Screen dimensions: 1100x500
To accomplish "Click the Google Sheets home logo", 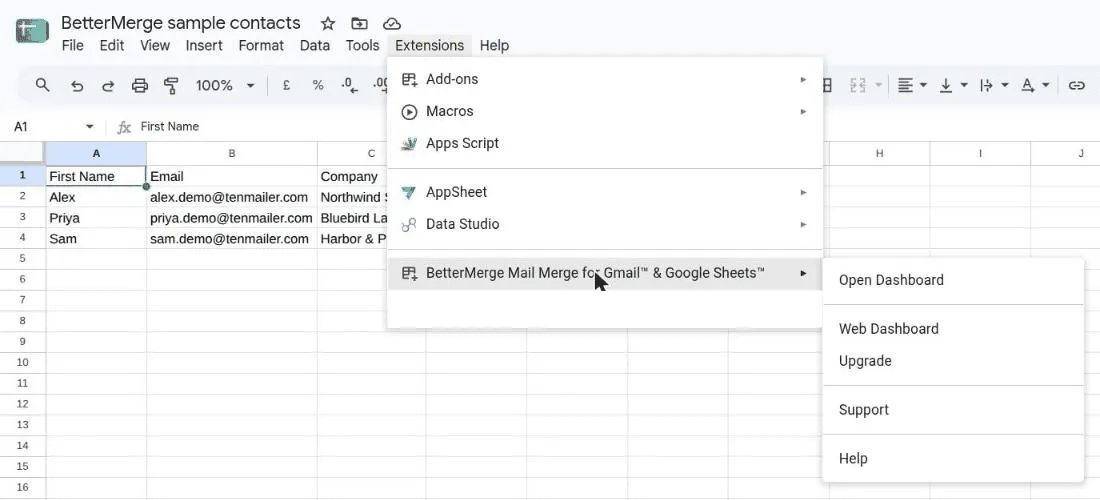I will [32, 31].
